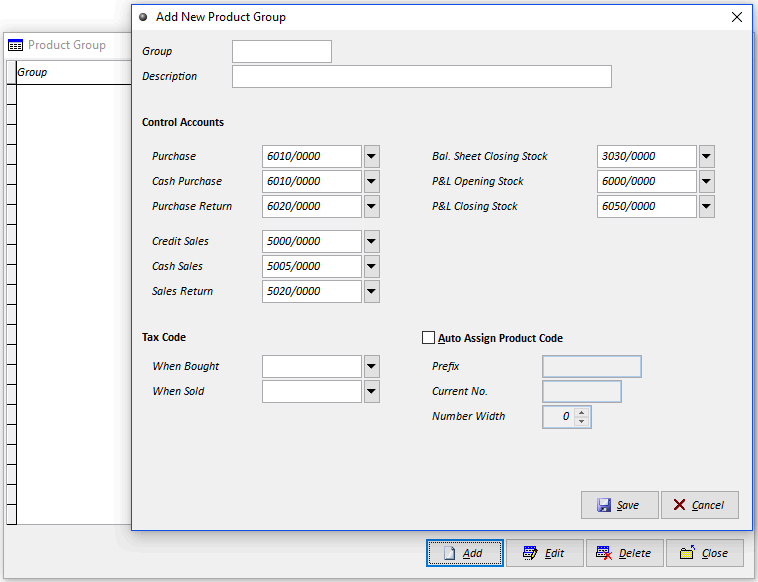Click the Current No. input field
The height and width of the screenshot is (582, 758).
point(582,392)
